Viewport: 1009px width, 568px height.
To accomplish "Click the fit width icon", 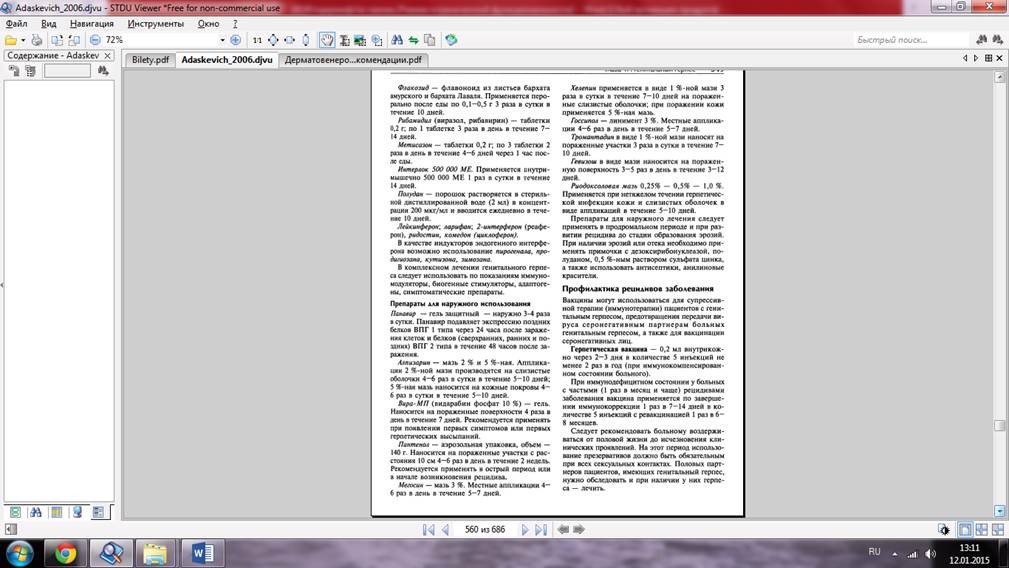I will click(290, 40).
